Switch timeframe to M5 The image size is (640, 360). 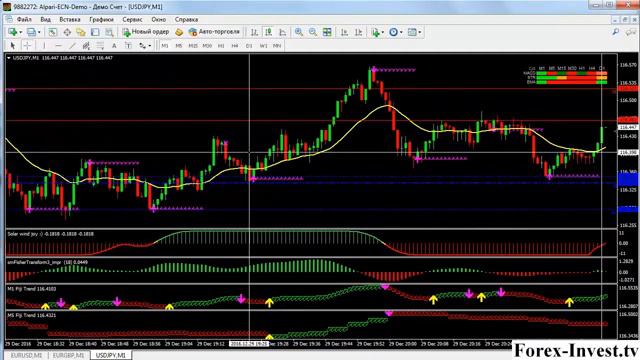(x=179, y=46)
